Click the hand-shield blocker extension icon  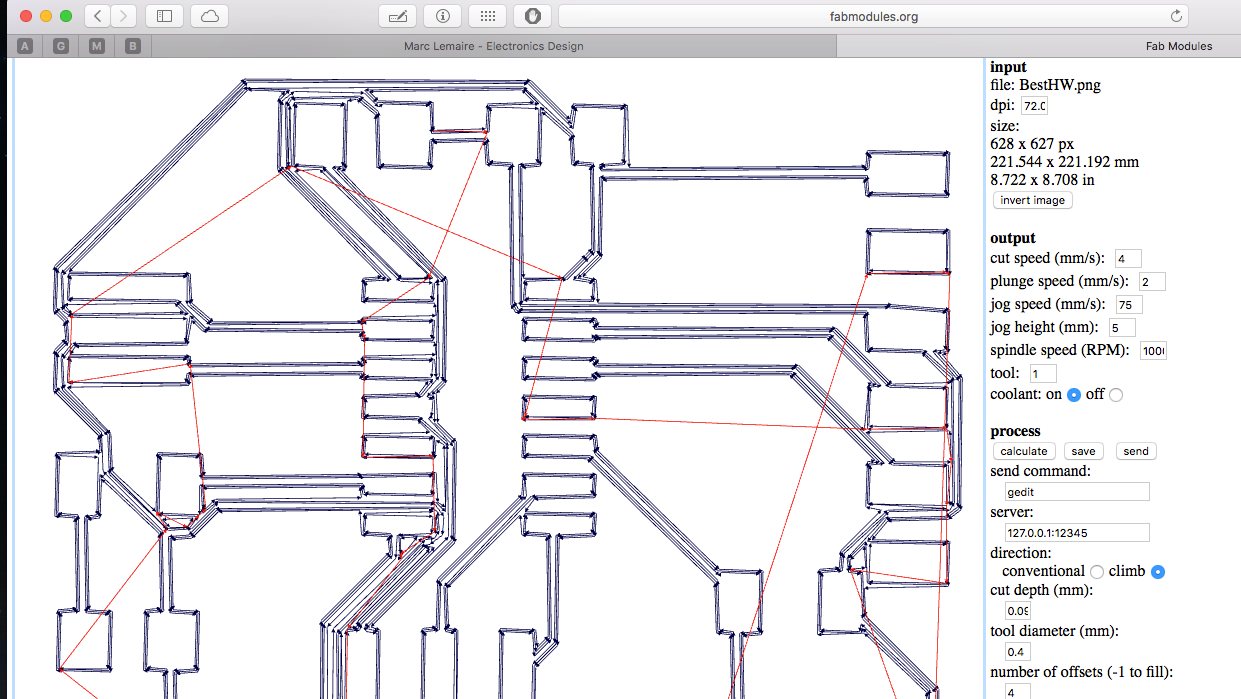(x=533, y=16)
